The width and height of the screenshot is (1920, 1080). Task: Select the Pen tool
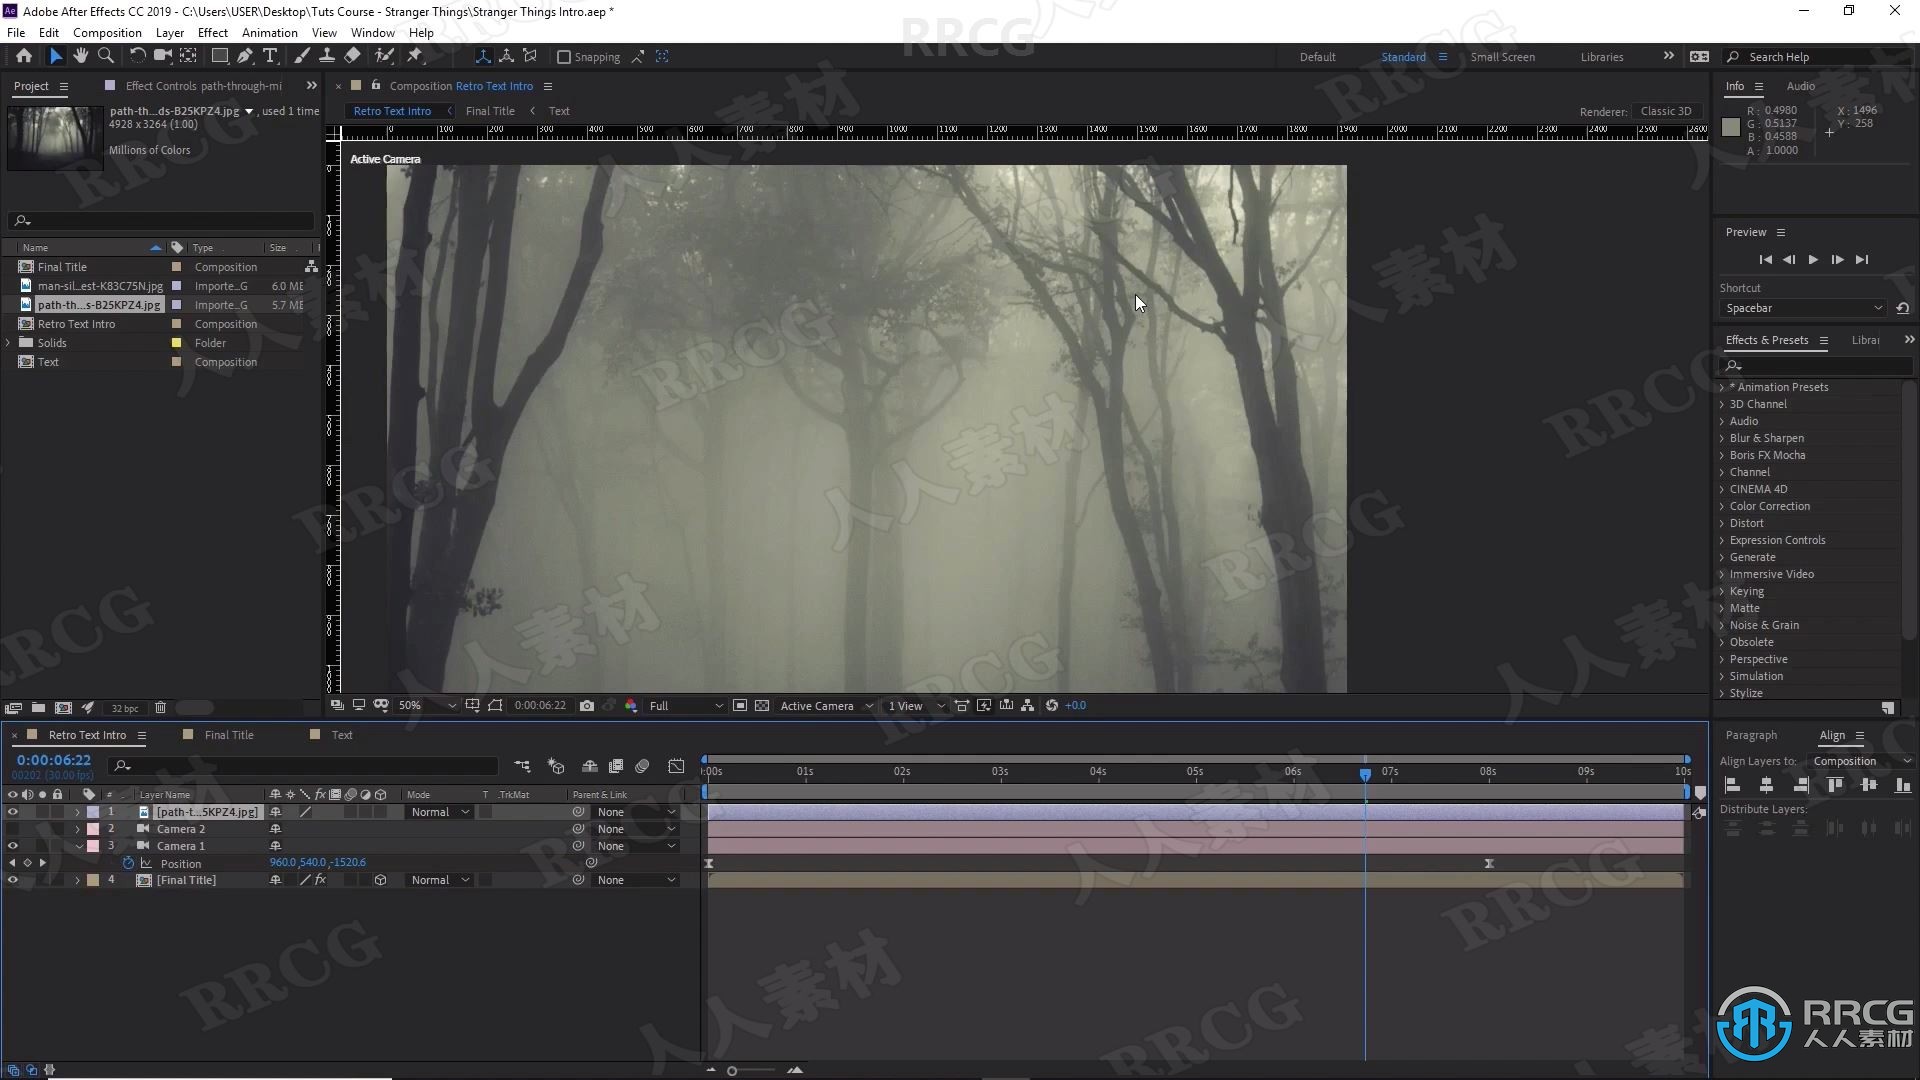pos(245,56)
